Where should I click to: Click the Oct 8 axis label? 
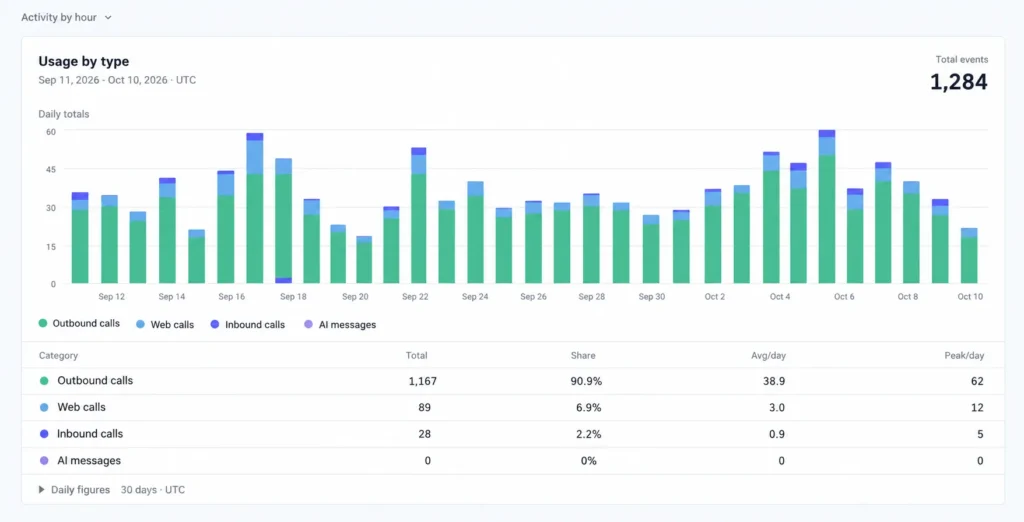pos(908,297)
